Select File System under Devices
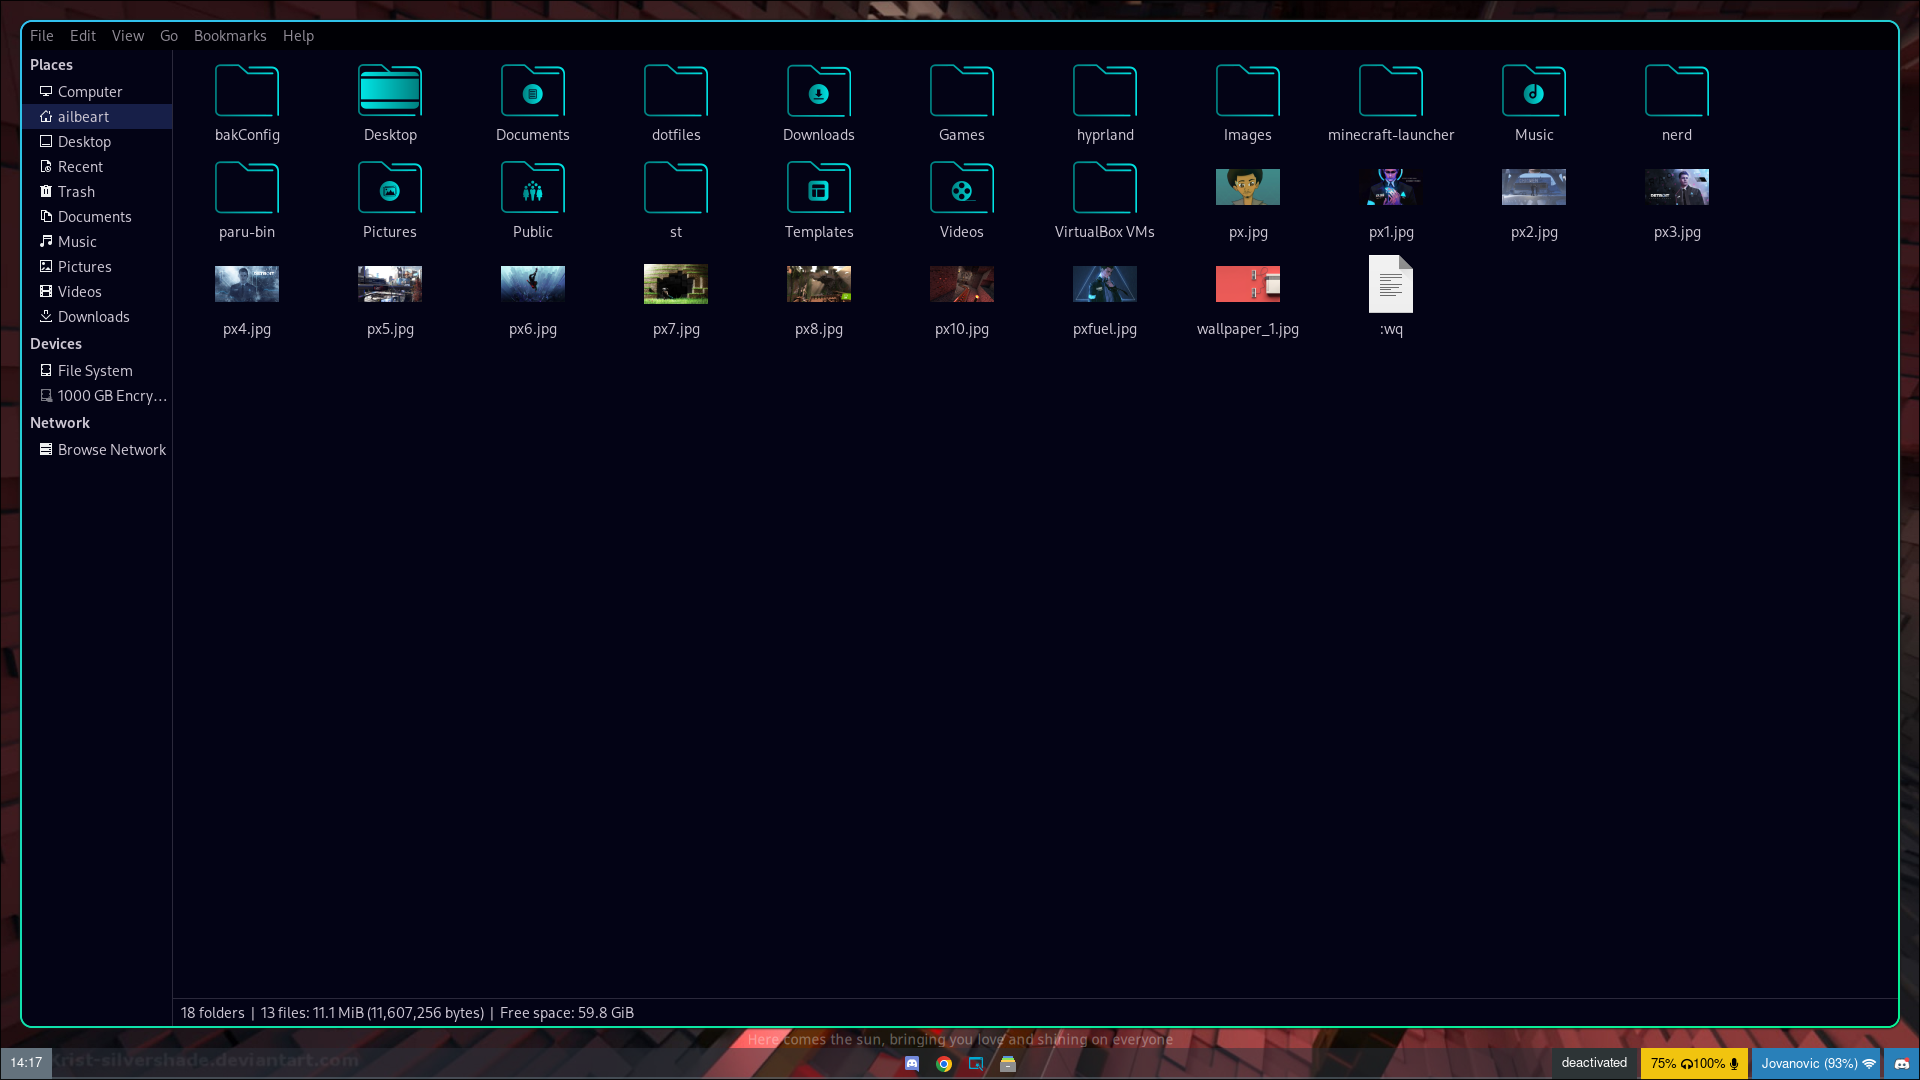1920x1080 pixels. coord(94,371)
